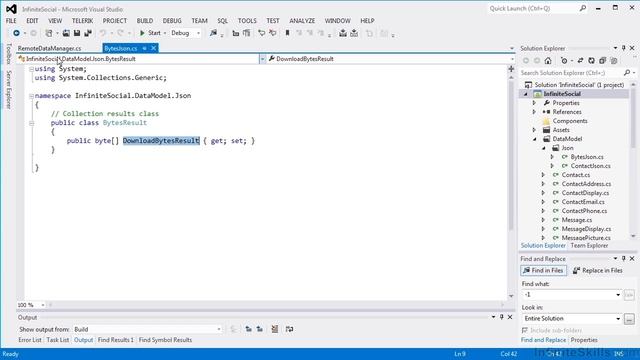Toggle the Include sub-folders checkbox
The height and width of the screenshot is (360, 640).
525,330
